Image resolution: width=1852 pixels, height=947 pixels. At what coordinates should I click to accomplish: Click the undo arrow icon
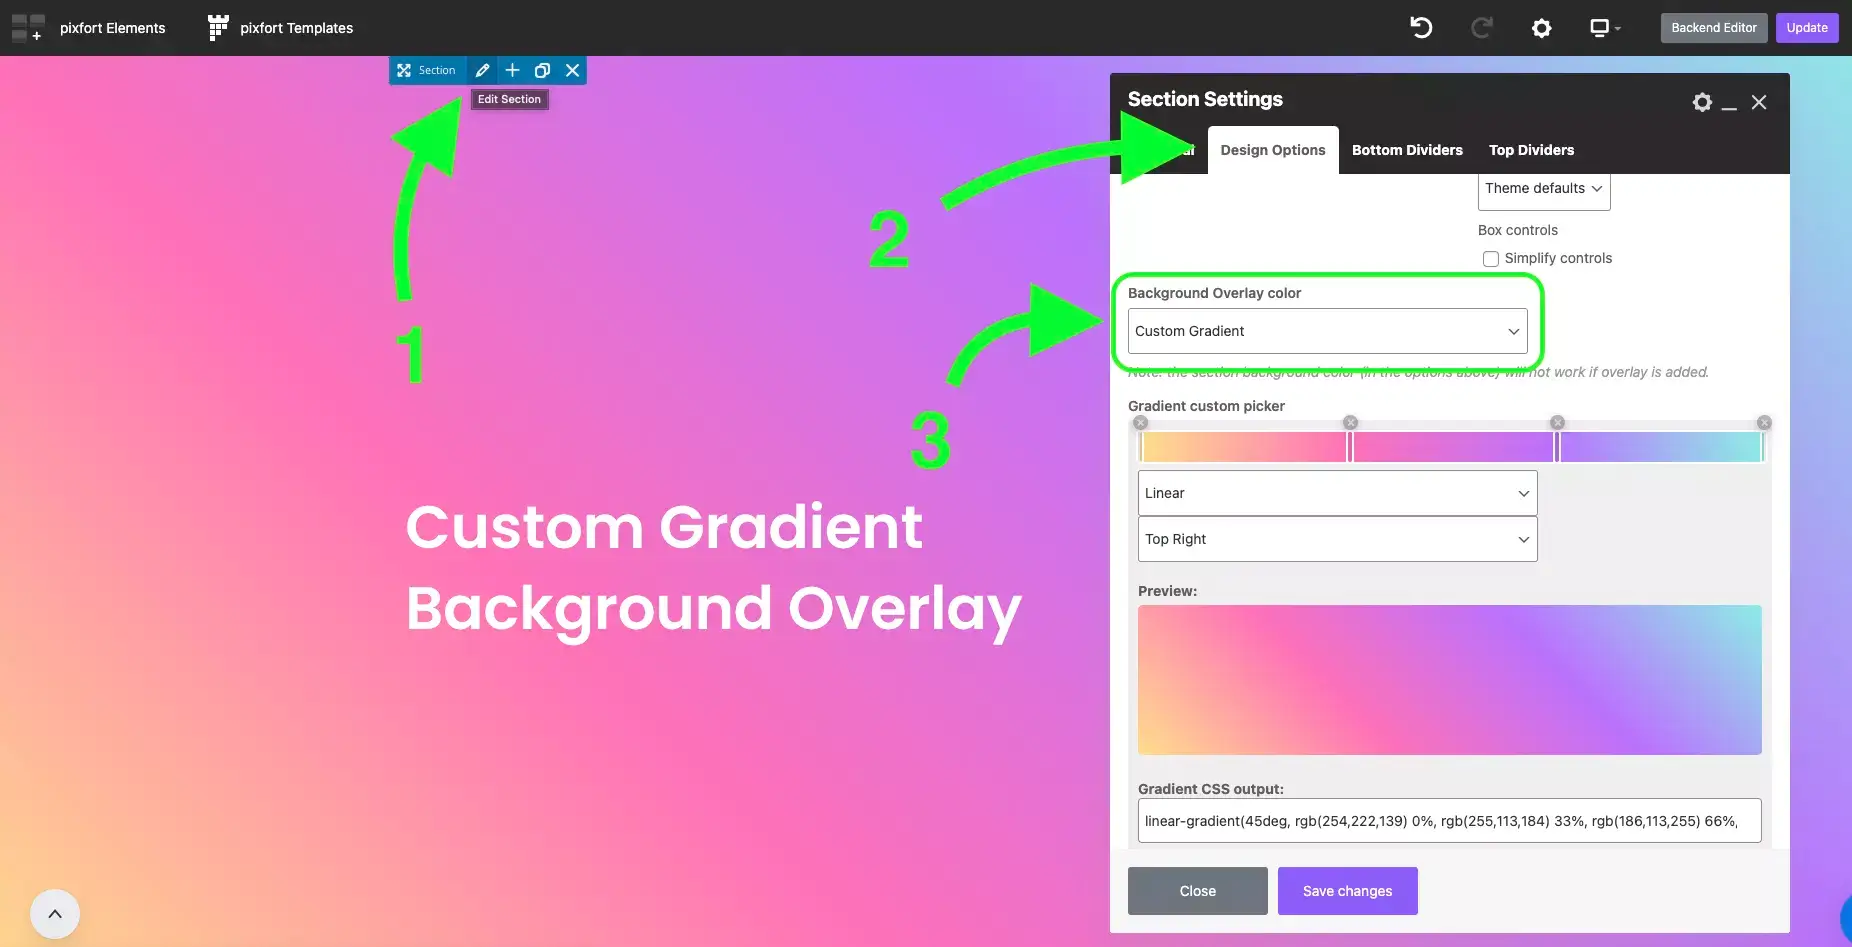[x=1421, y=28]
